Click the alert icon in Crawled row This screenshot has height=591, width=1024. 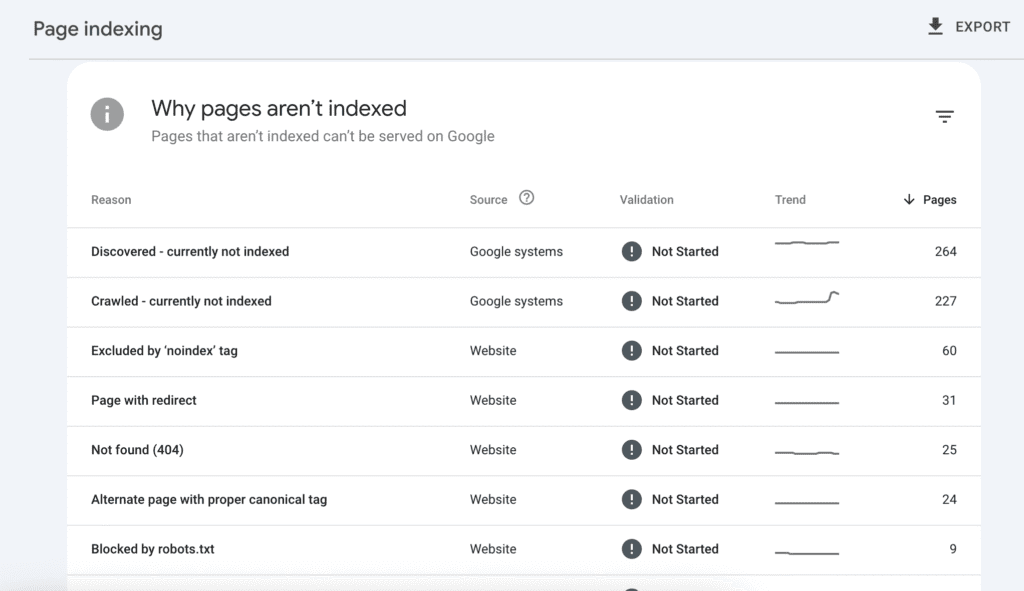pos(631,301)
